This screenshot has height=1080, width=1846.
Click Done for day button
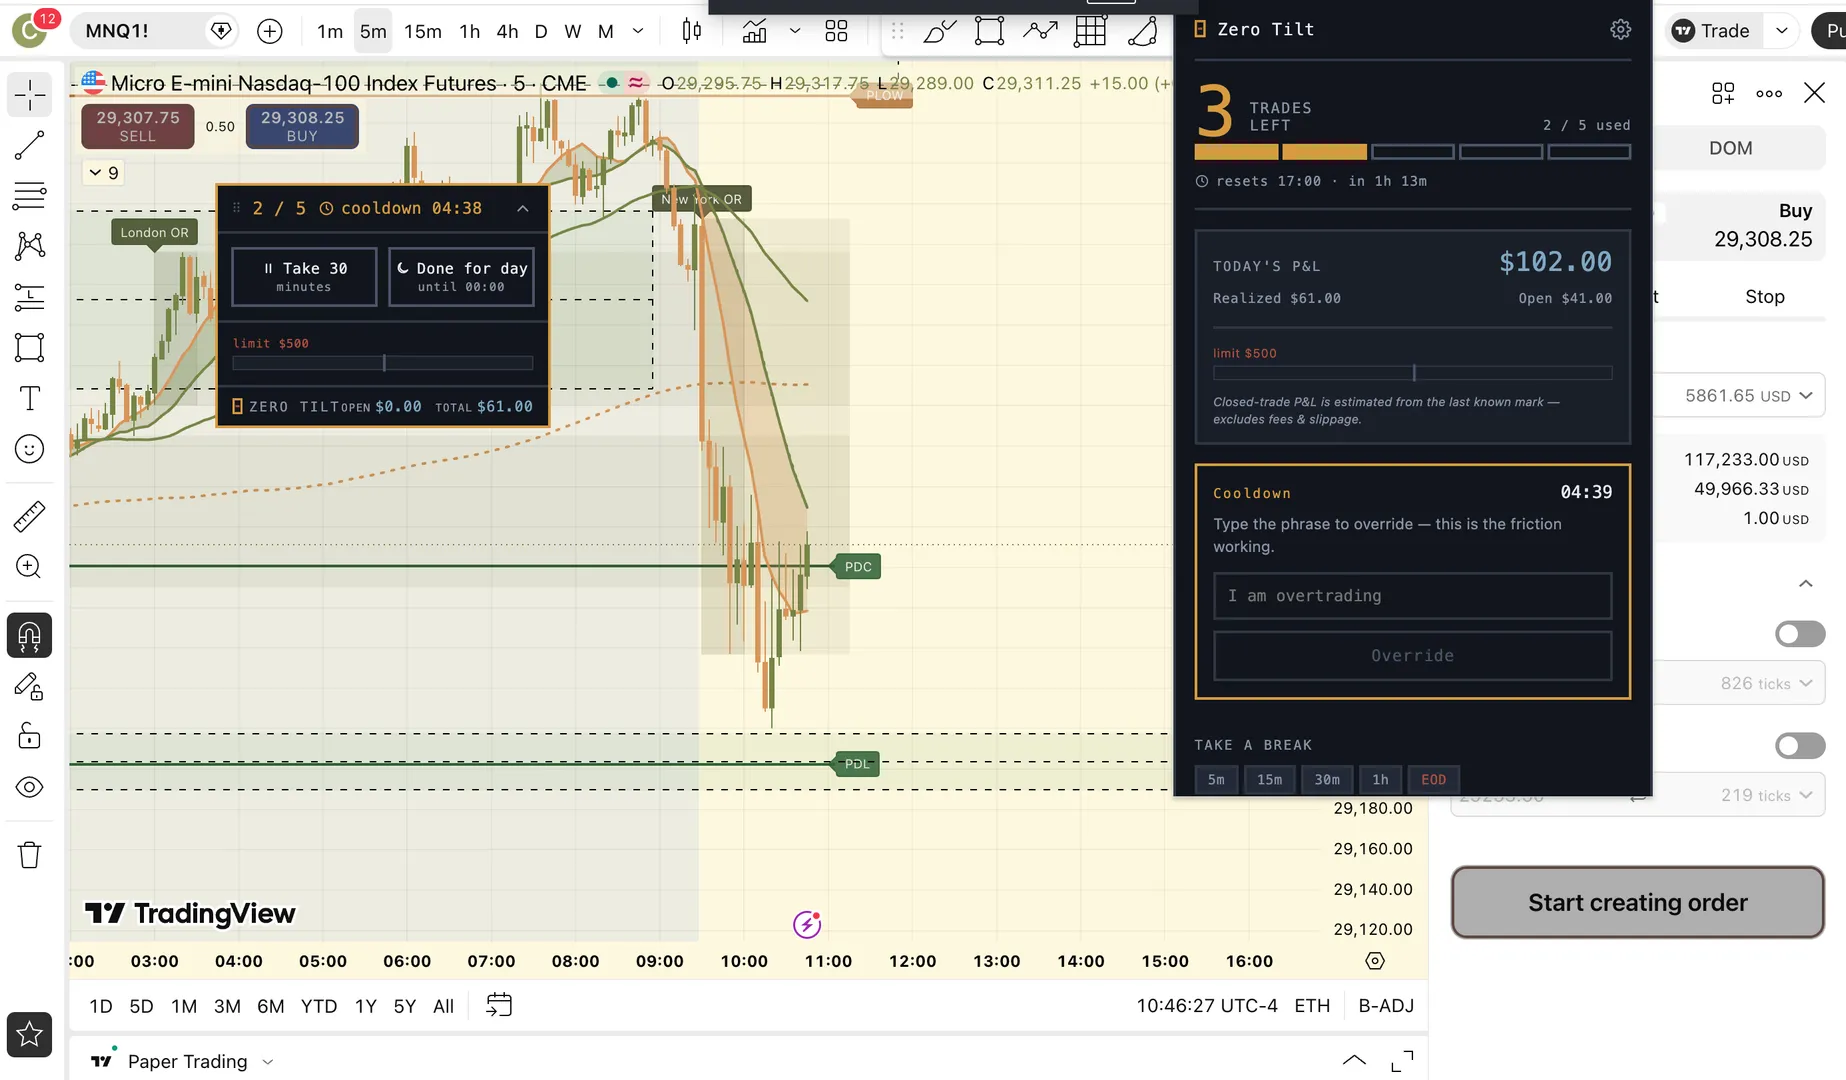click(x=461, y=277)
